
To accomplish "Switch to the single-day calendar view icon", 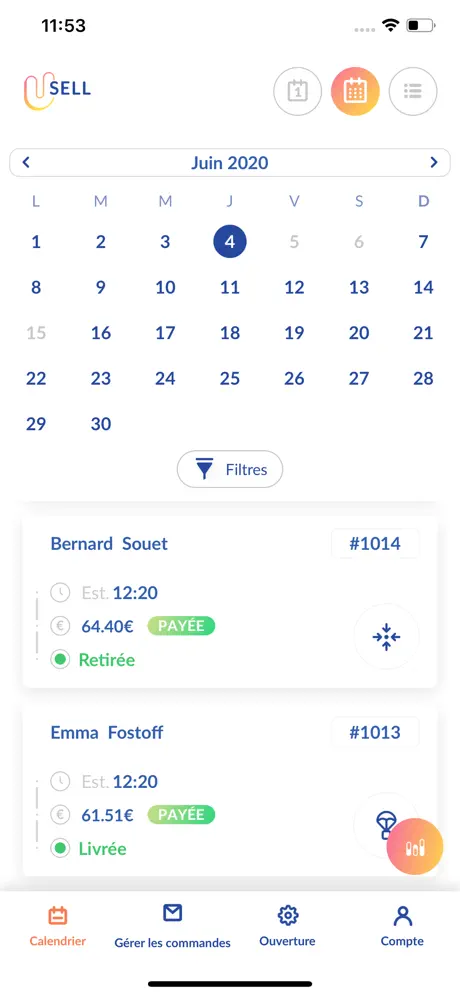I will pos(297,91).
